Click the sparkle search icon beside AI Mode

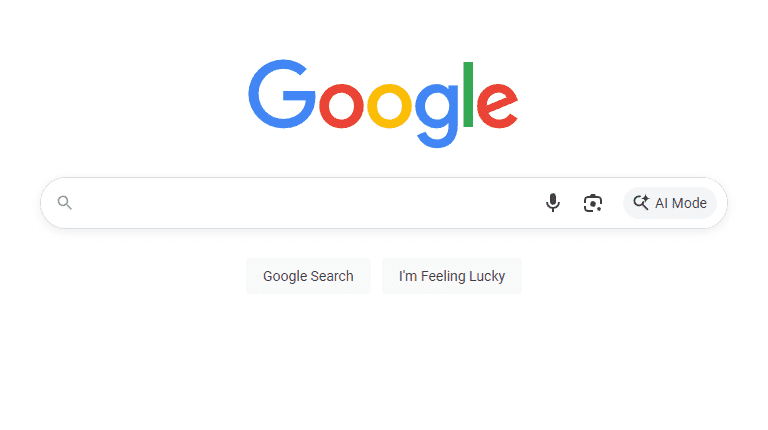click(641, 202)
